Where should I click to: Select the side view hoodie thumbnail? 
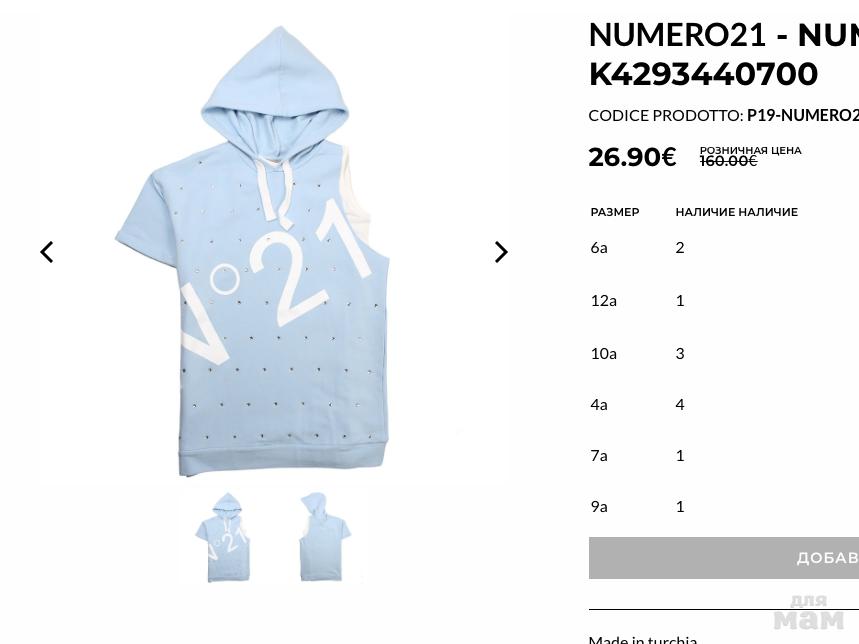pyautogui.click(x=324, y=537)
